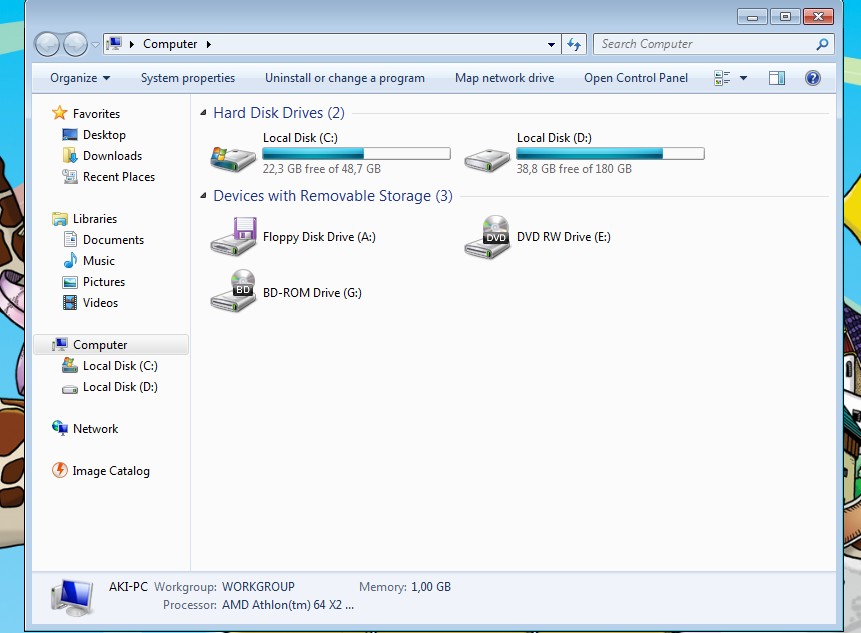861x633 pixels.
Task: Click the search magnifier icon
Action: 822,44
